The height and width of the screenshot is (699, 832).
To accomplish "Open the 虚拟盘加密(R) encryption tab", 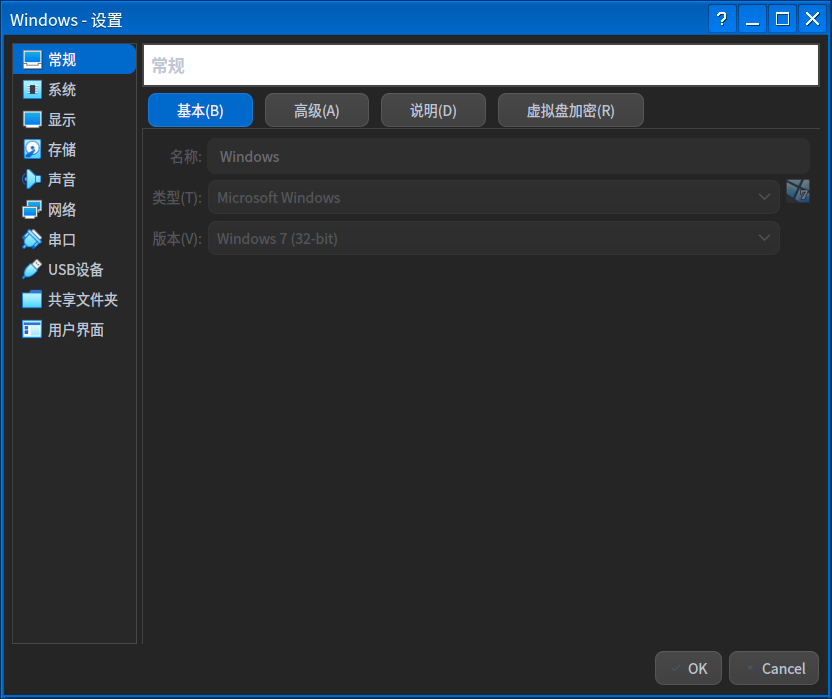I will pos(570,111).
